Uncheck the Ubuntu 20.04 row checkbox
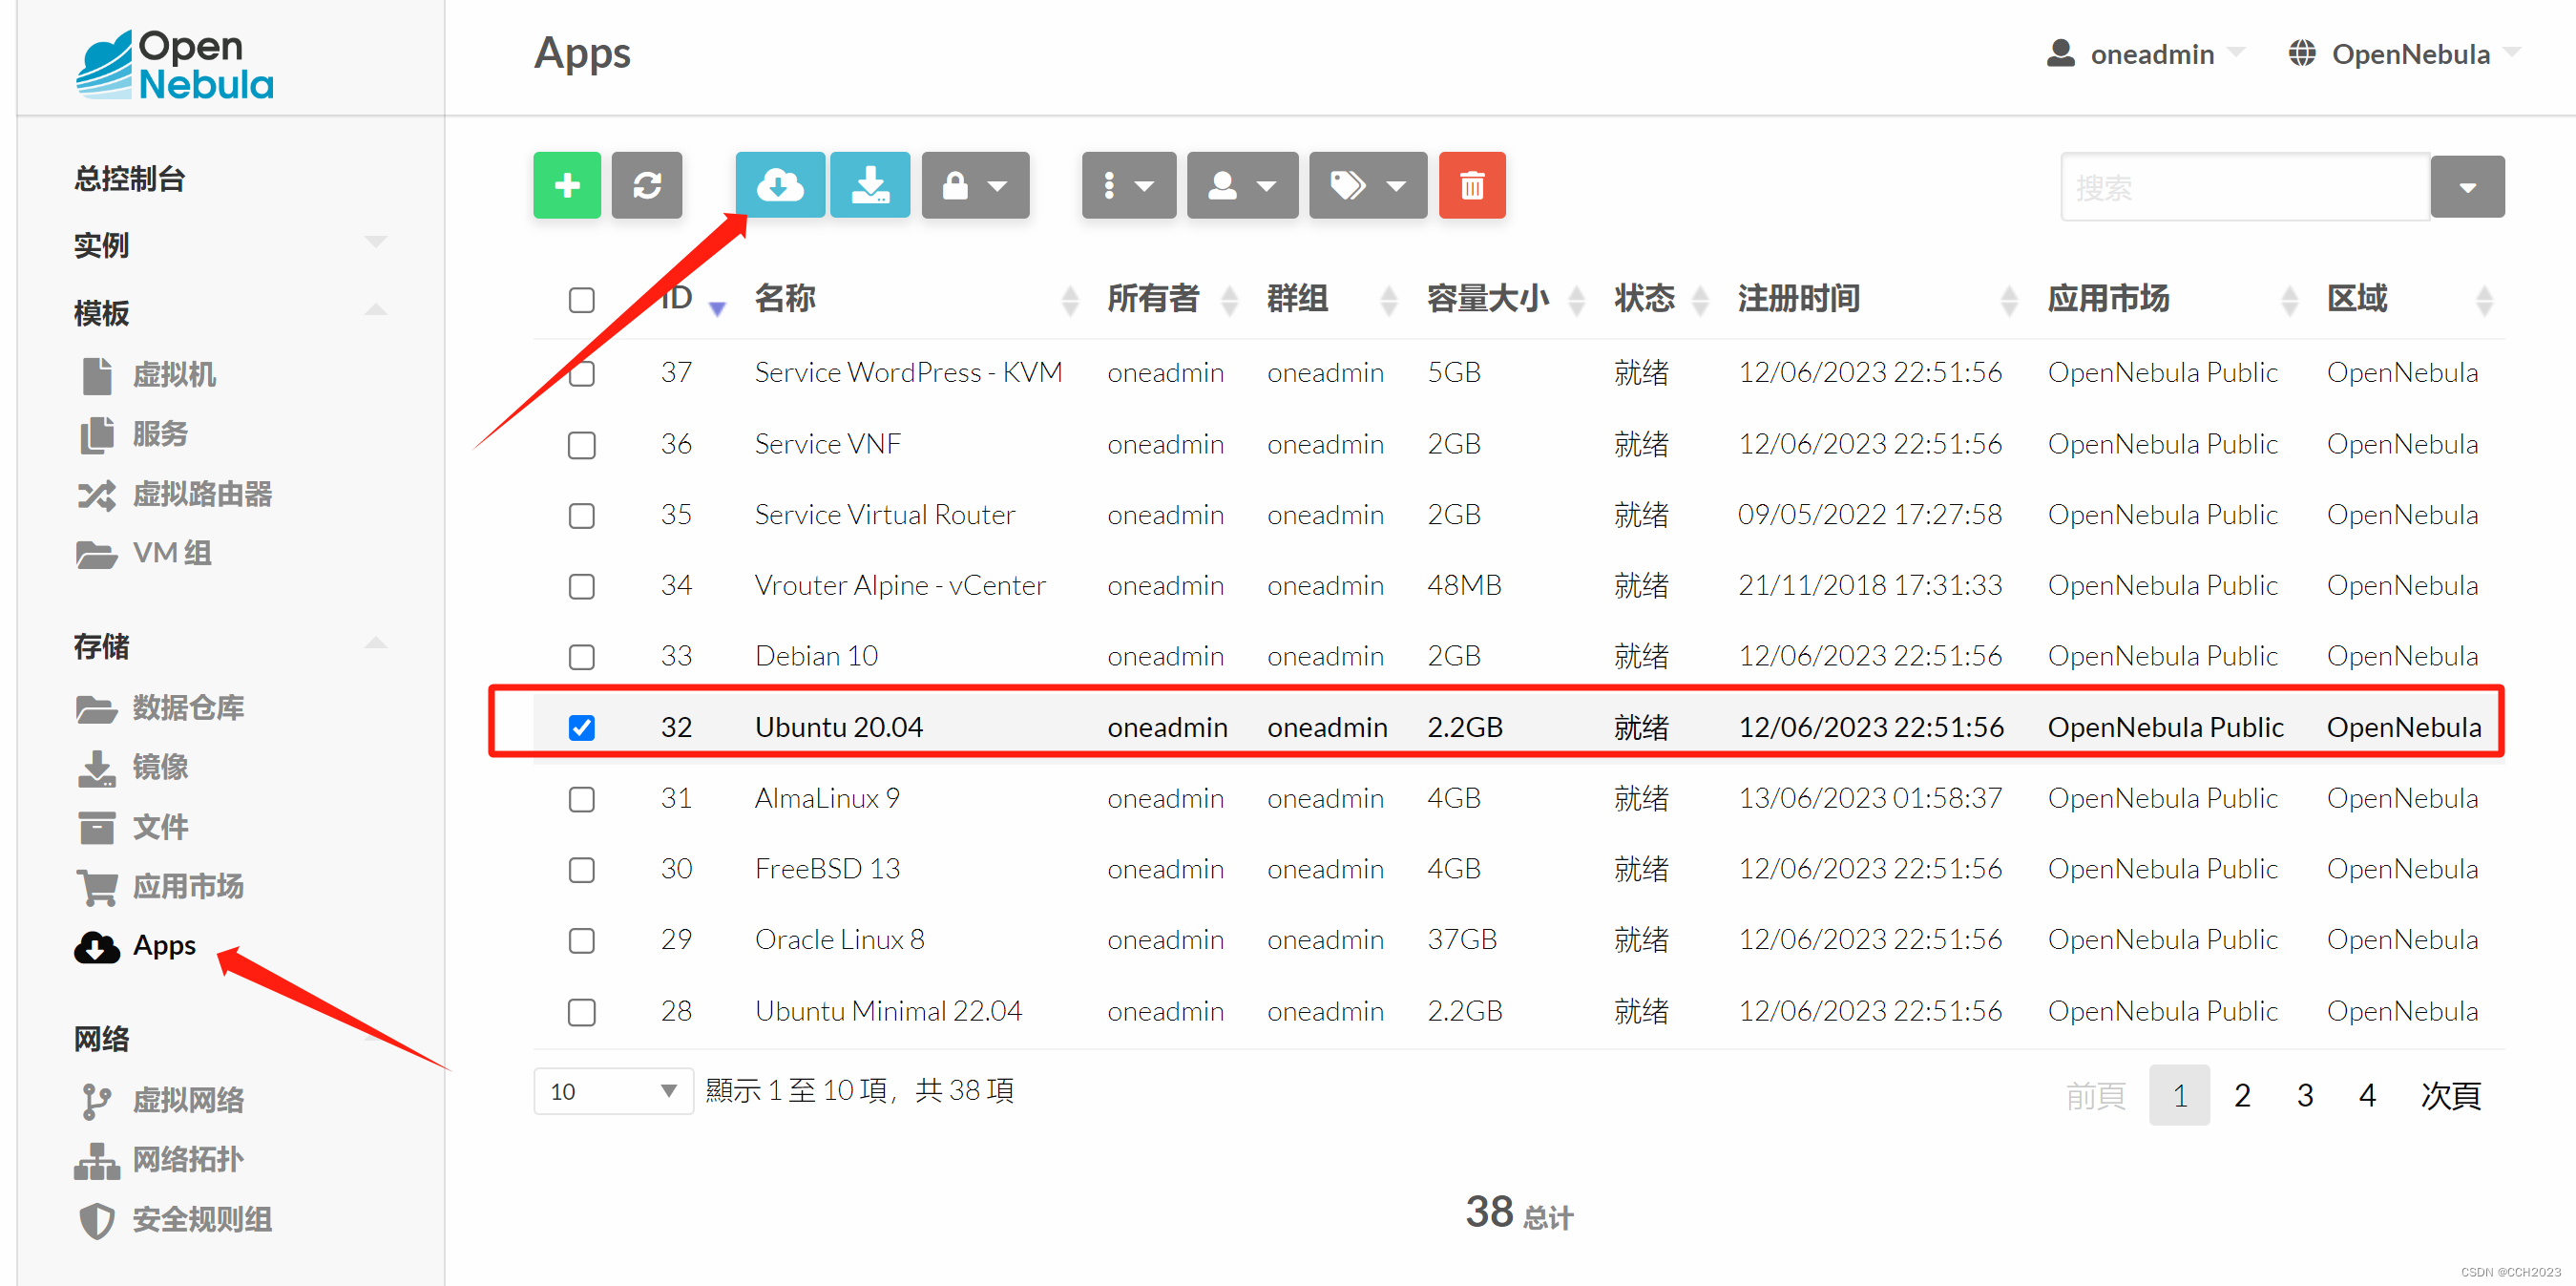The height and width of the screenshot is (1286, 2576). (x=581, y=728)
